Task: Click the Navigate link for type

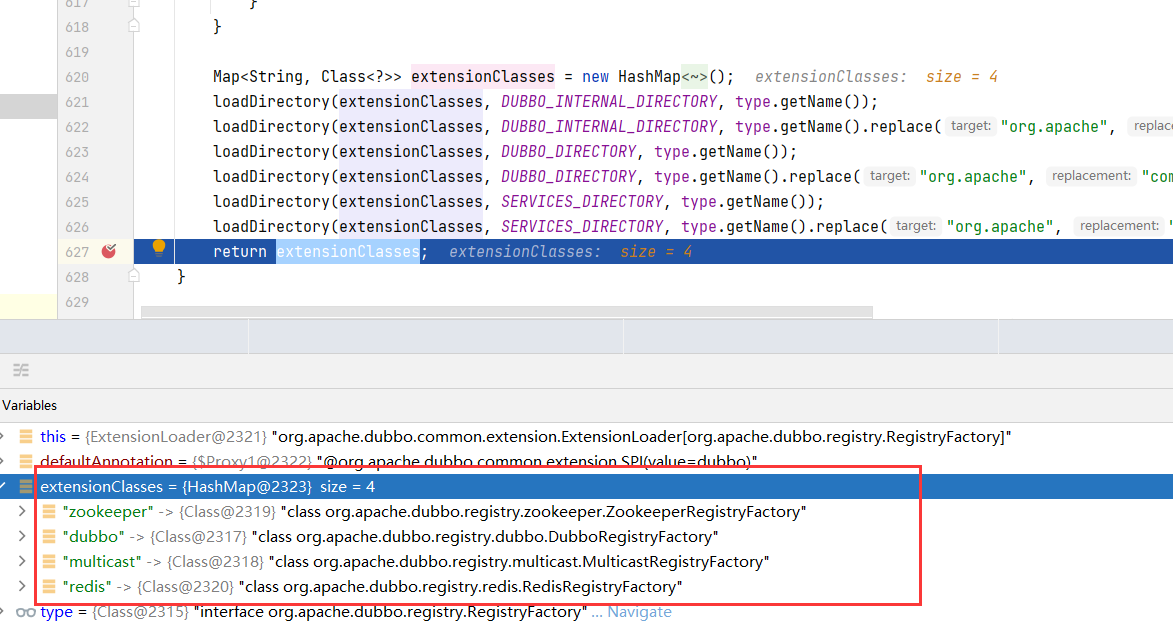Action: tap(639, 612)
